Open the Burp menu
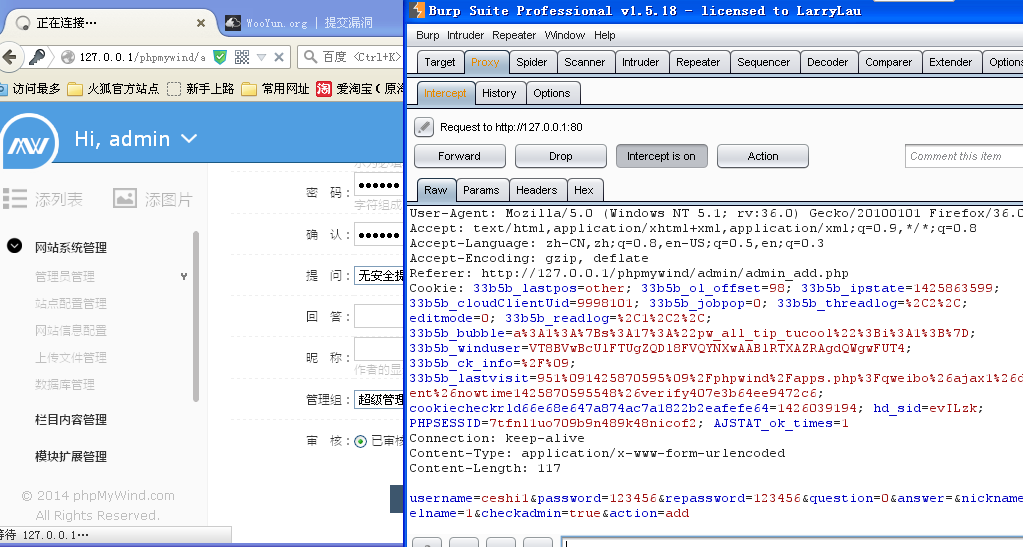The height and width of the screenshot is (547, 1023). pyautogui.click(x=427, y=35)
